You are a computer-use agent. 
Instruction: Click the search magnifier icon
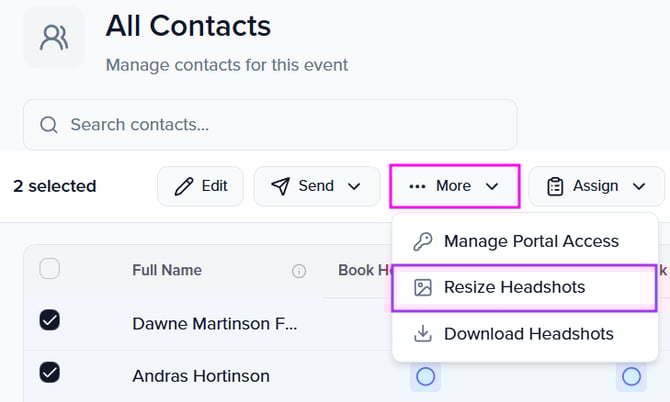pyautogui.click(x=48, y=125)
